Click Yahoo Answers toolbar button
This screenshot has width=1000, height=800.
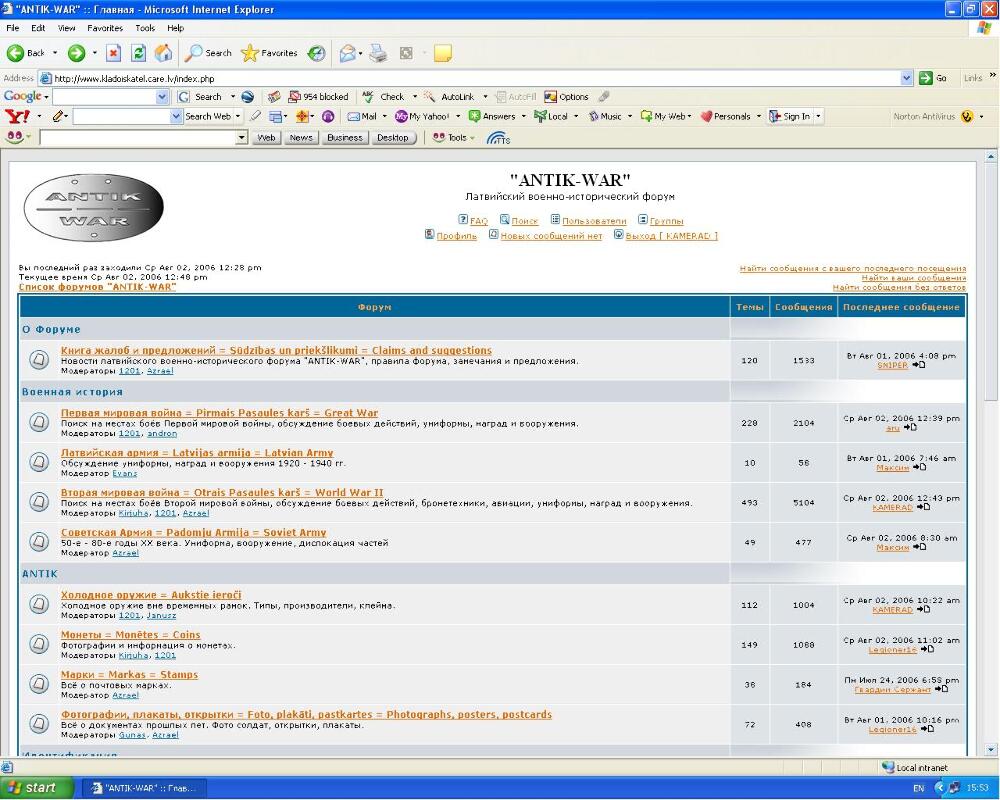pyautogui.click(x=492, y=116)
